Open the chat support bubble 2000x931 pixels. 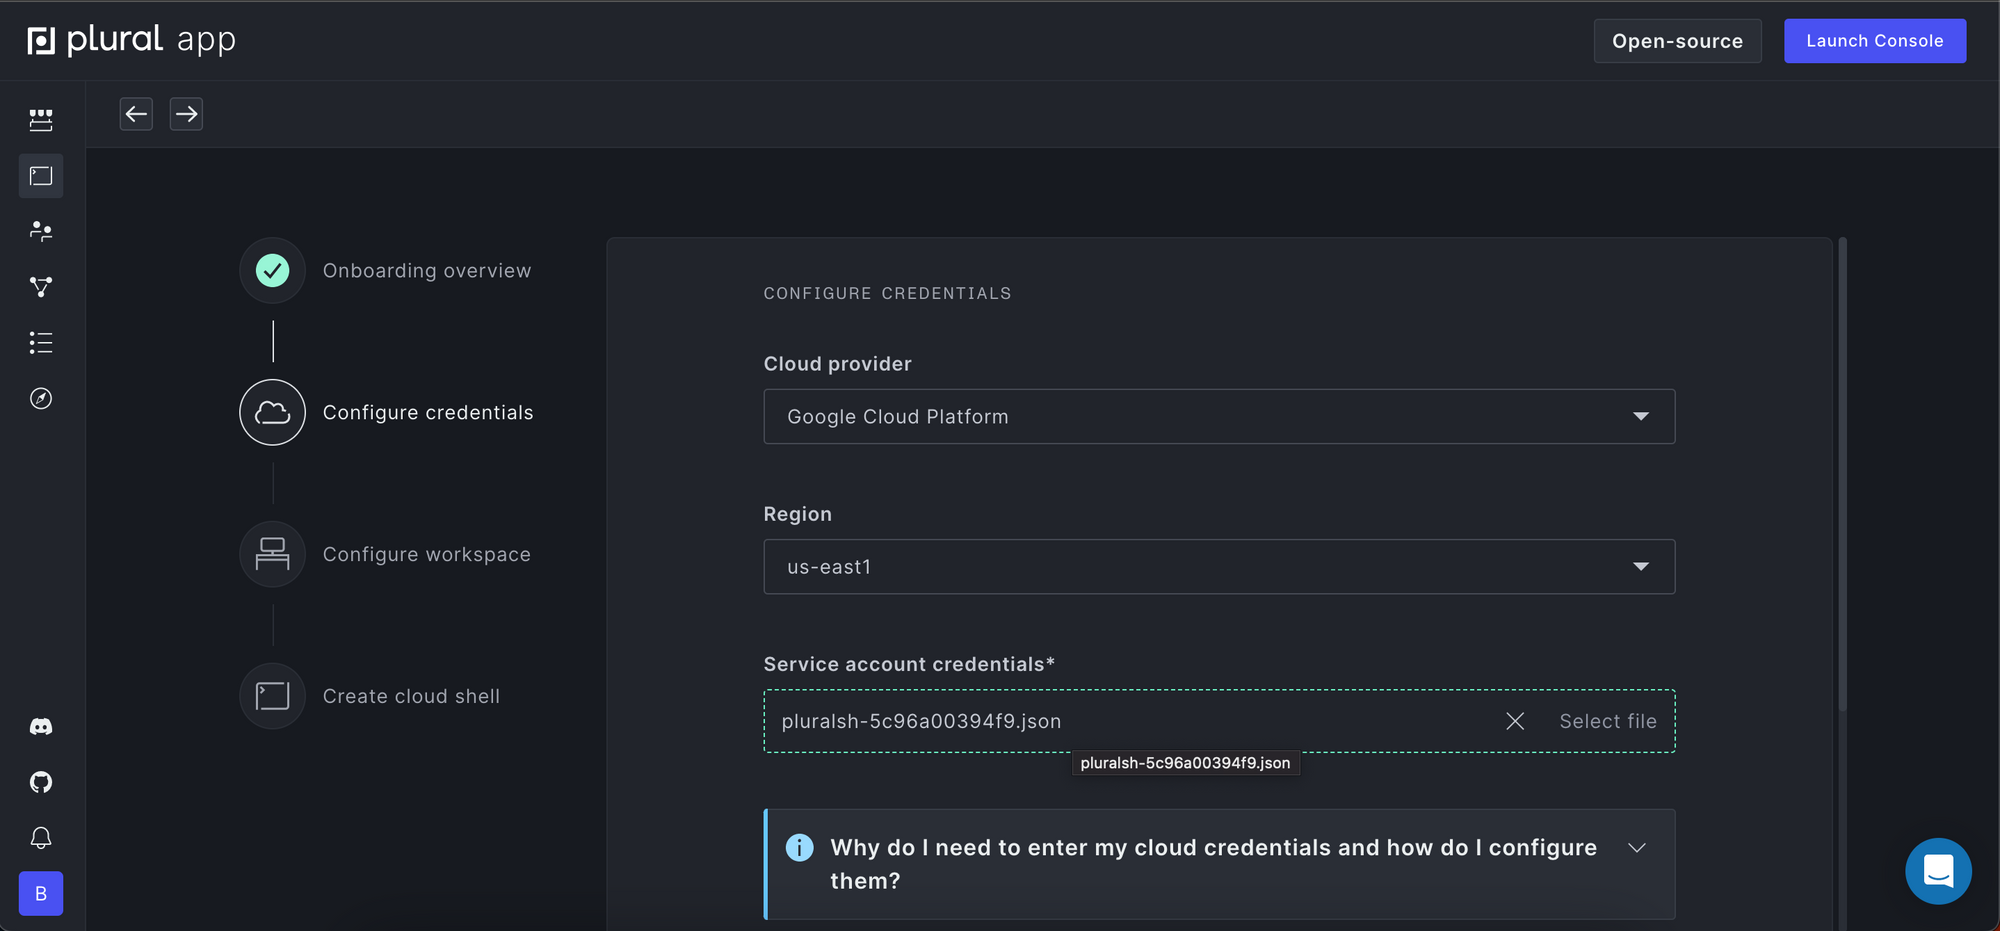1938,871
